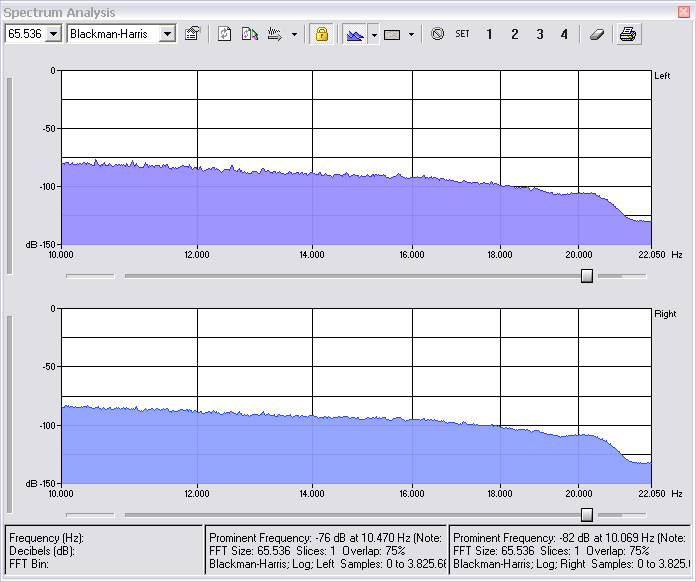This screenshot has height=582, width=696.
Task: Select snapshot button 3
Action: [x=540, y=34]
